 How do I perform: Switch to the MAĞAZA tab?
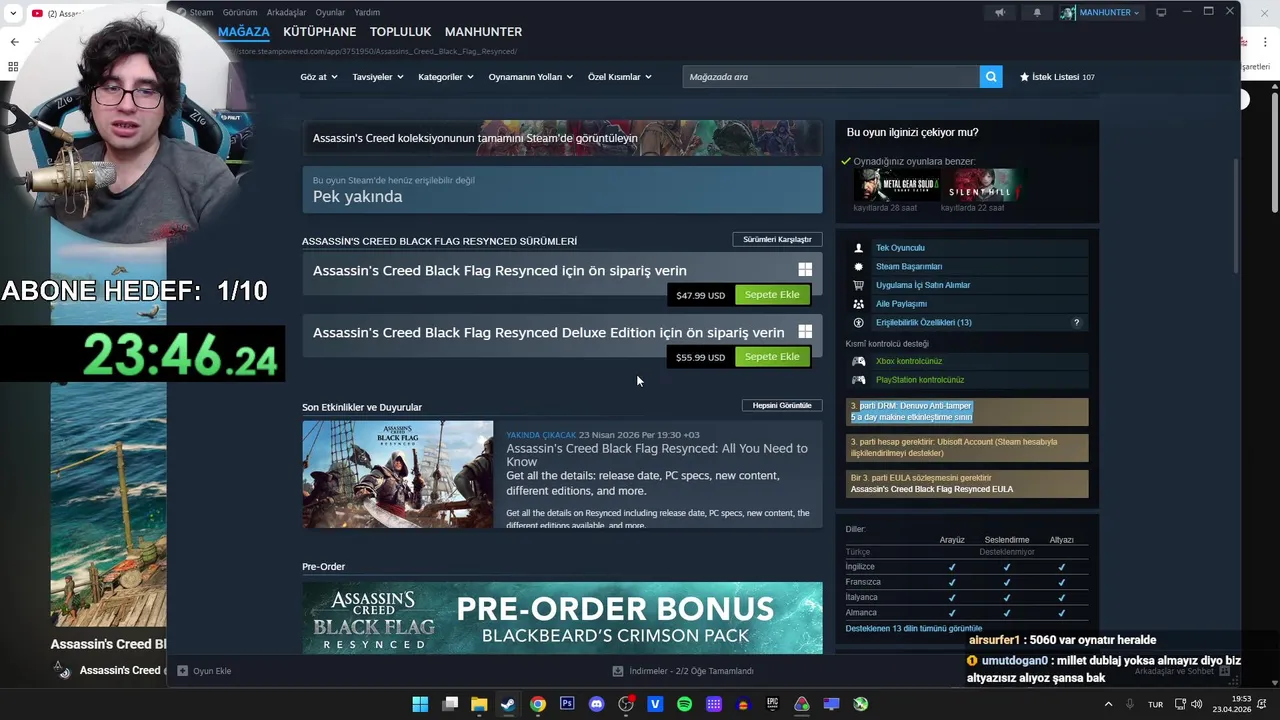point(244,32)
